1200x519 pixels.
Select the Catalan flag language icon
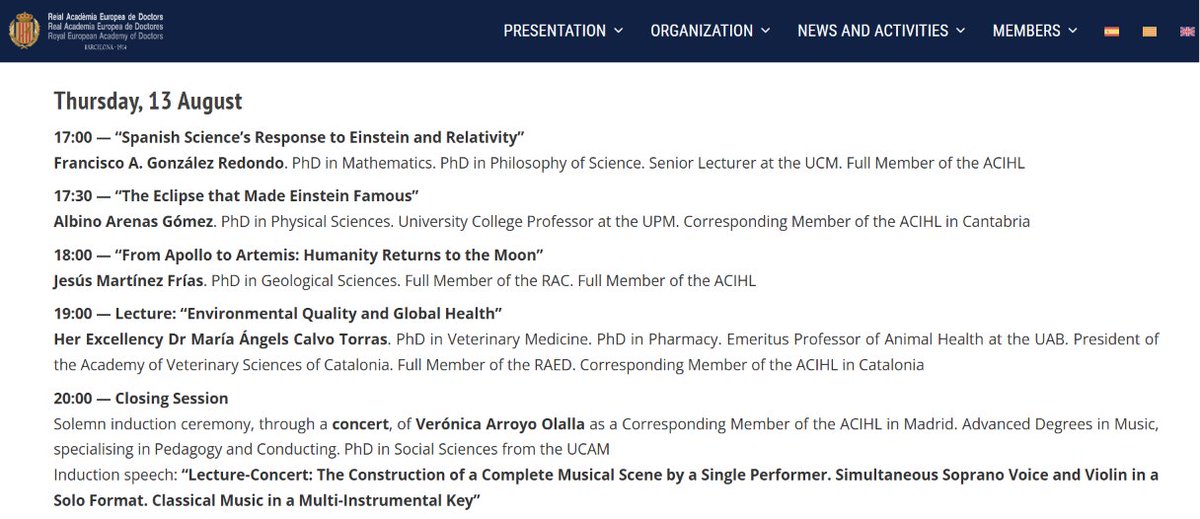click(x=1150, y=31)
